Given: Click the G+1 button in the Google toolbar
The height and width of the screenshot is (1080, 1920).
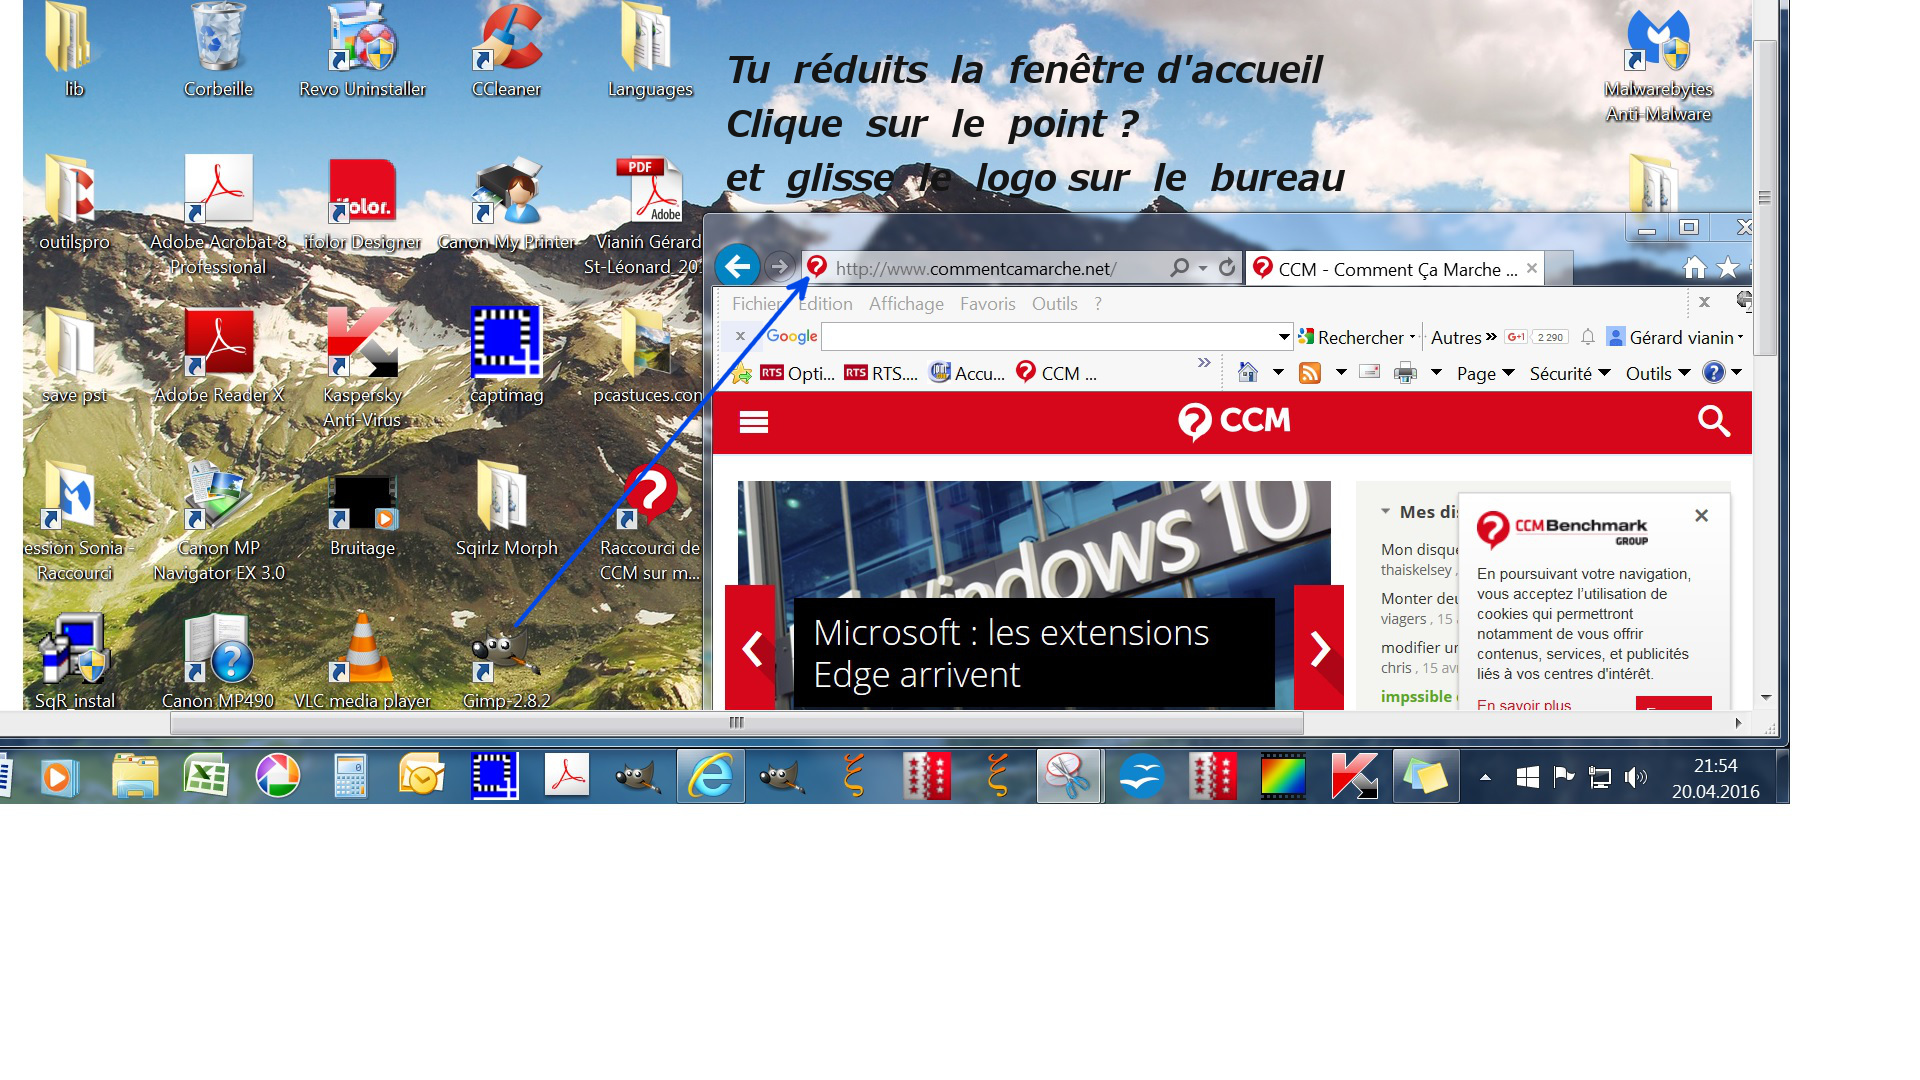Looking at the screenshot, I should pyautogui.click(x=1517, y=337).
